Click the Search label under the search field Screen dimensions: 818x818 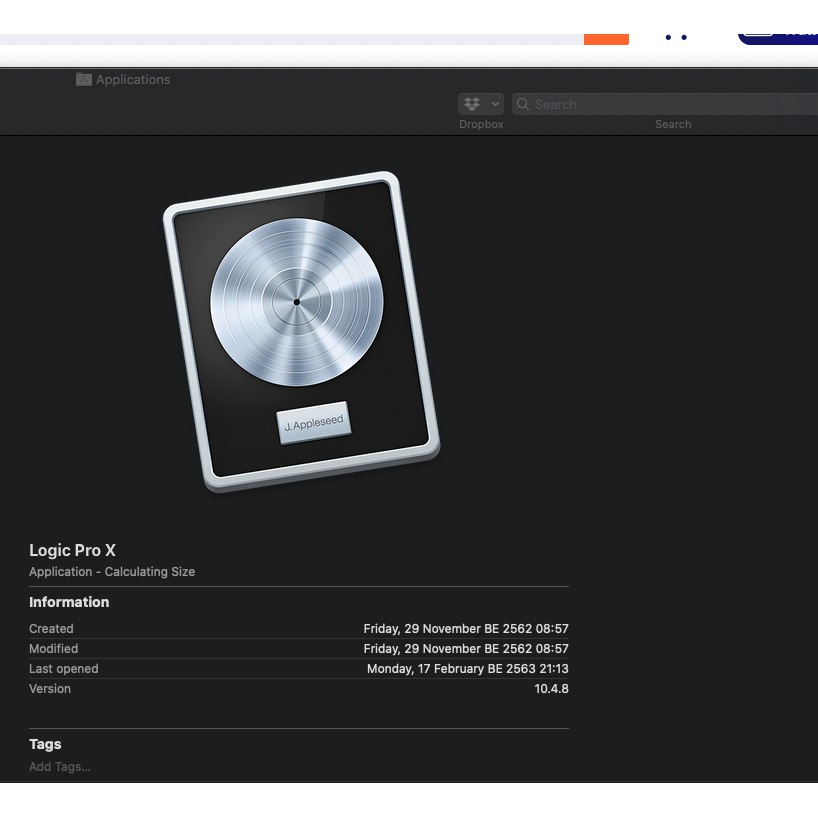pyautogui.click(x=672, y=124)
